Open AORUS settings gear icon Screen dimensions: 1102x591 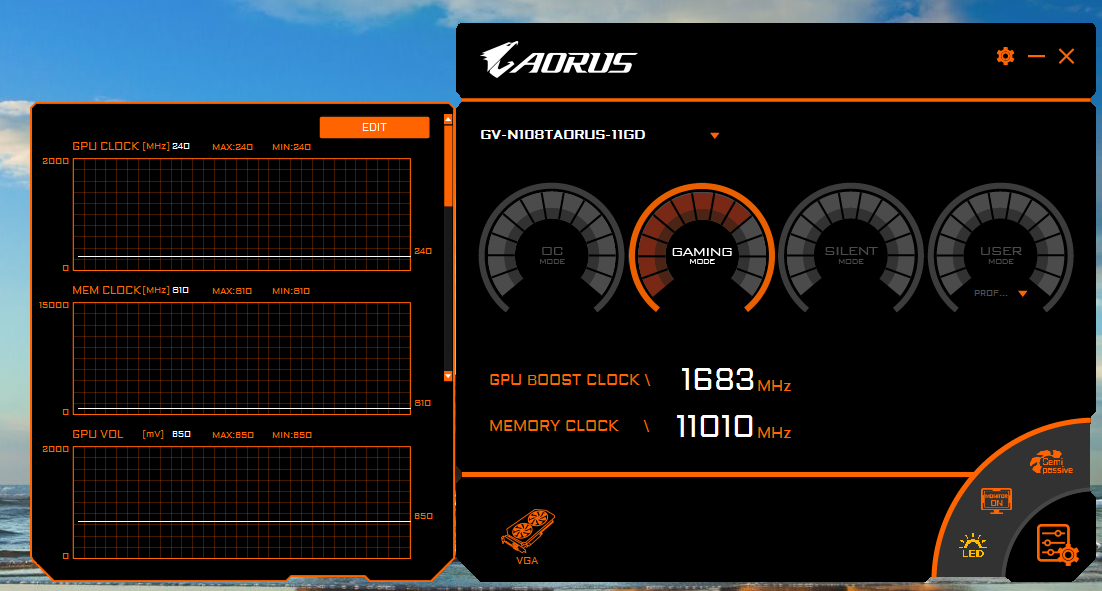1005,56
